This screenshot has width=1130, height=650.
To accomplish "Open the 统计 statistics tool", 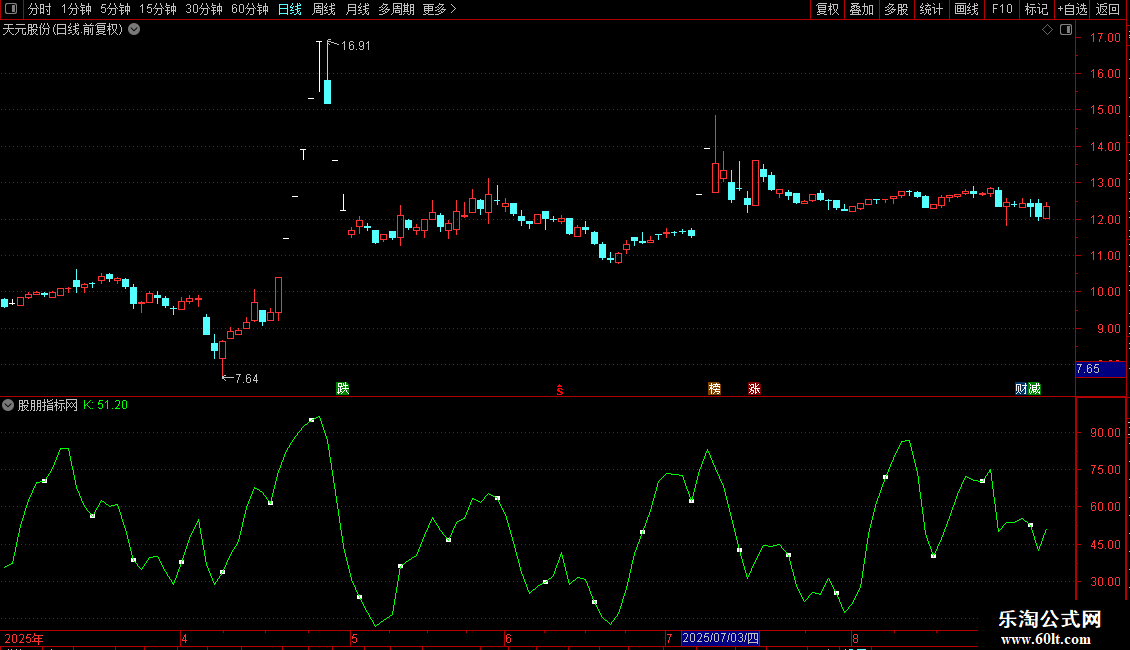I will (x=931, y=9).
